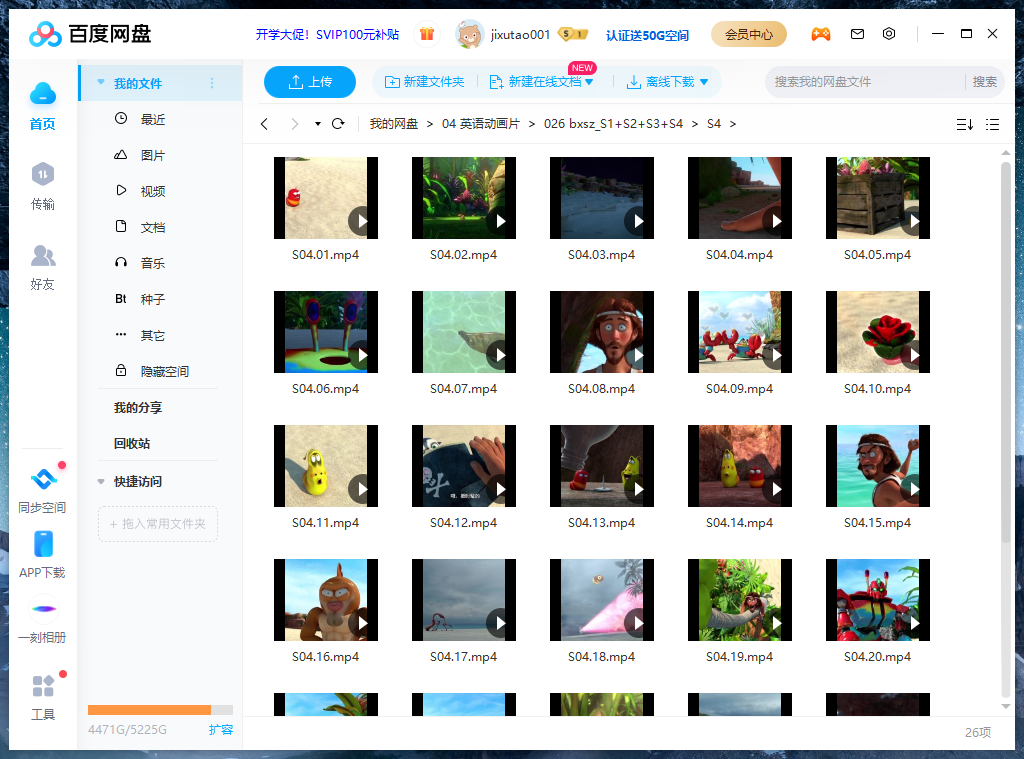1024x759 pixels.
Task: Select 音乐 in the sidebar
Action: (x=159, y=263)
